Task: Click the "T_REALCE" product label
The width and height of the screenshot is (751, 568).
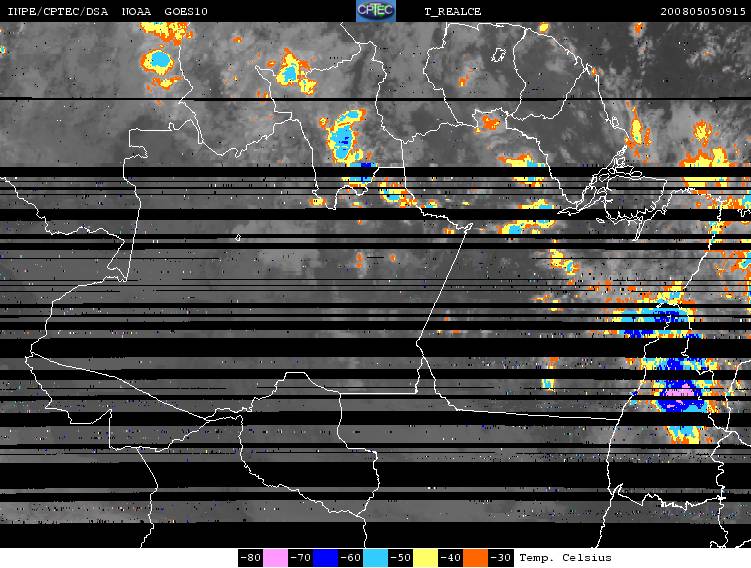Action: click(x=453, y=11)
